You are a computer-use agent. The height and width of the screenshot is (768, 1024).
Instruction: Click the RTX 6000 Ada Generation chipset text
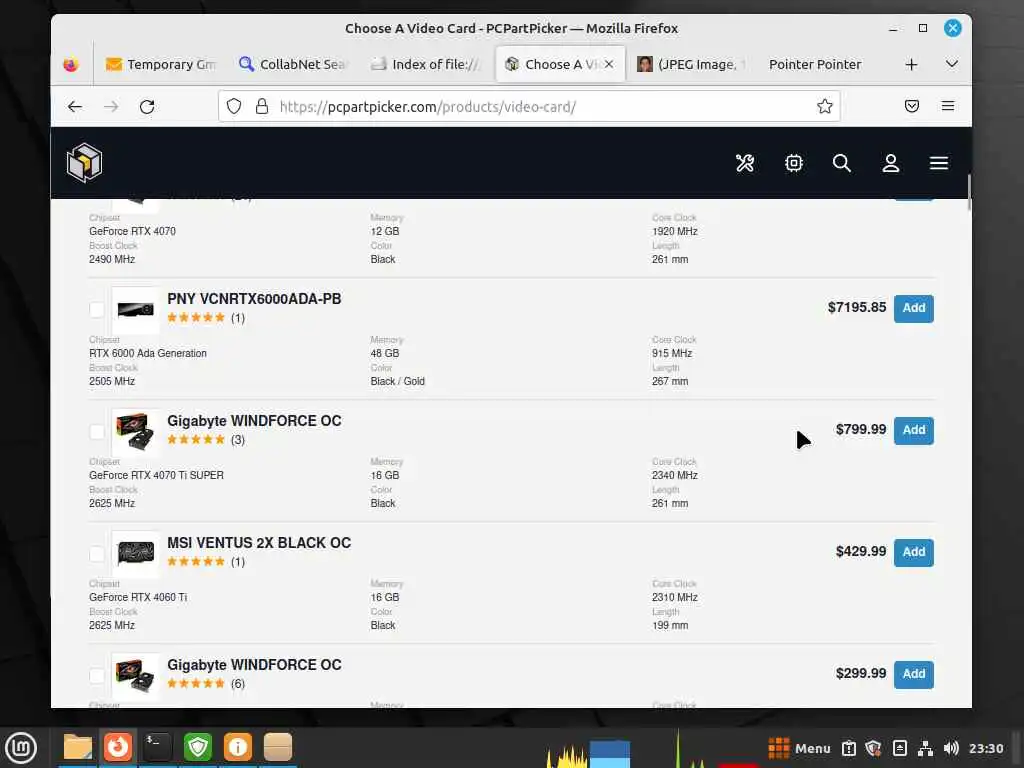click(x=148, y=353)
